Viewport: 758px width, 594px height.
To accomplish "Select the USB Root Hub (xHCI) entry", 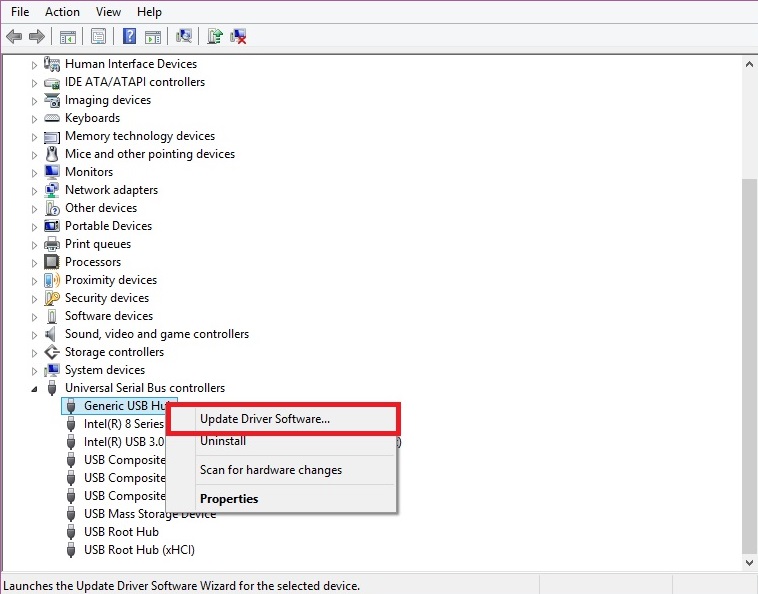I will tap(139, 550).
